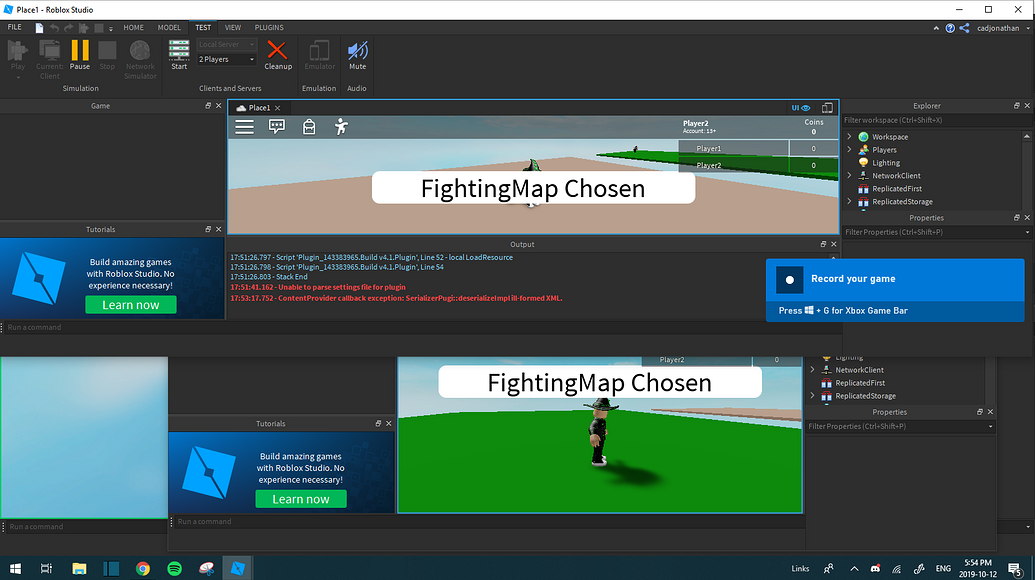Toggle the device view icon beside the UI eye
Viewport: 1035px width, 580px height.
827,107
